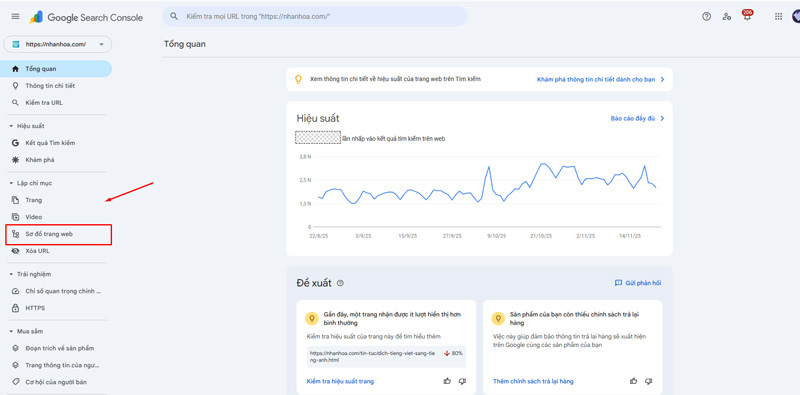The image size is (800, 395).
Task: Click the 80% decrease indicator
Action: coord(454,353)
